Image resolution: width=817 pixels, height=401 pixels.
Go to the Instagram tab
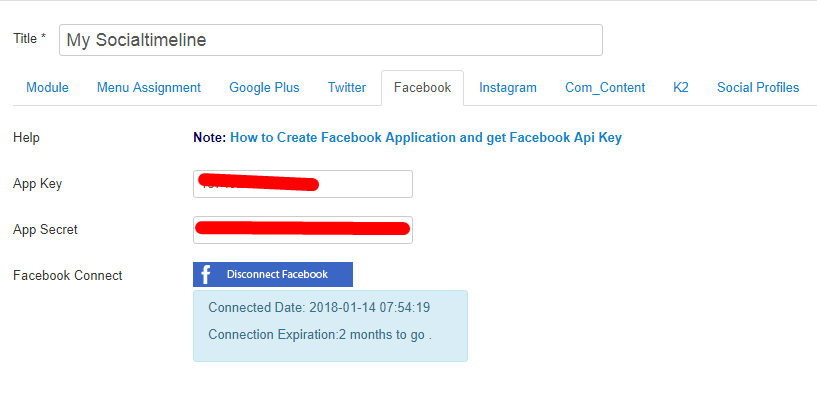coord(508,87)
